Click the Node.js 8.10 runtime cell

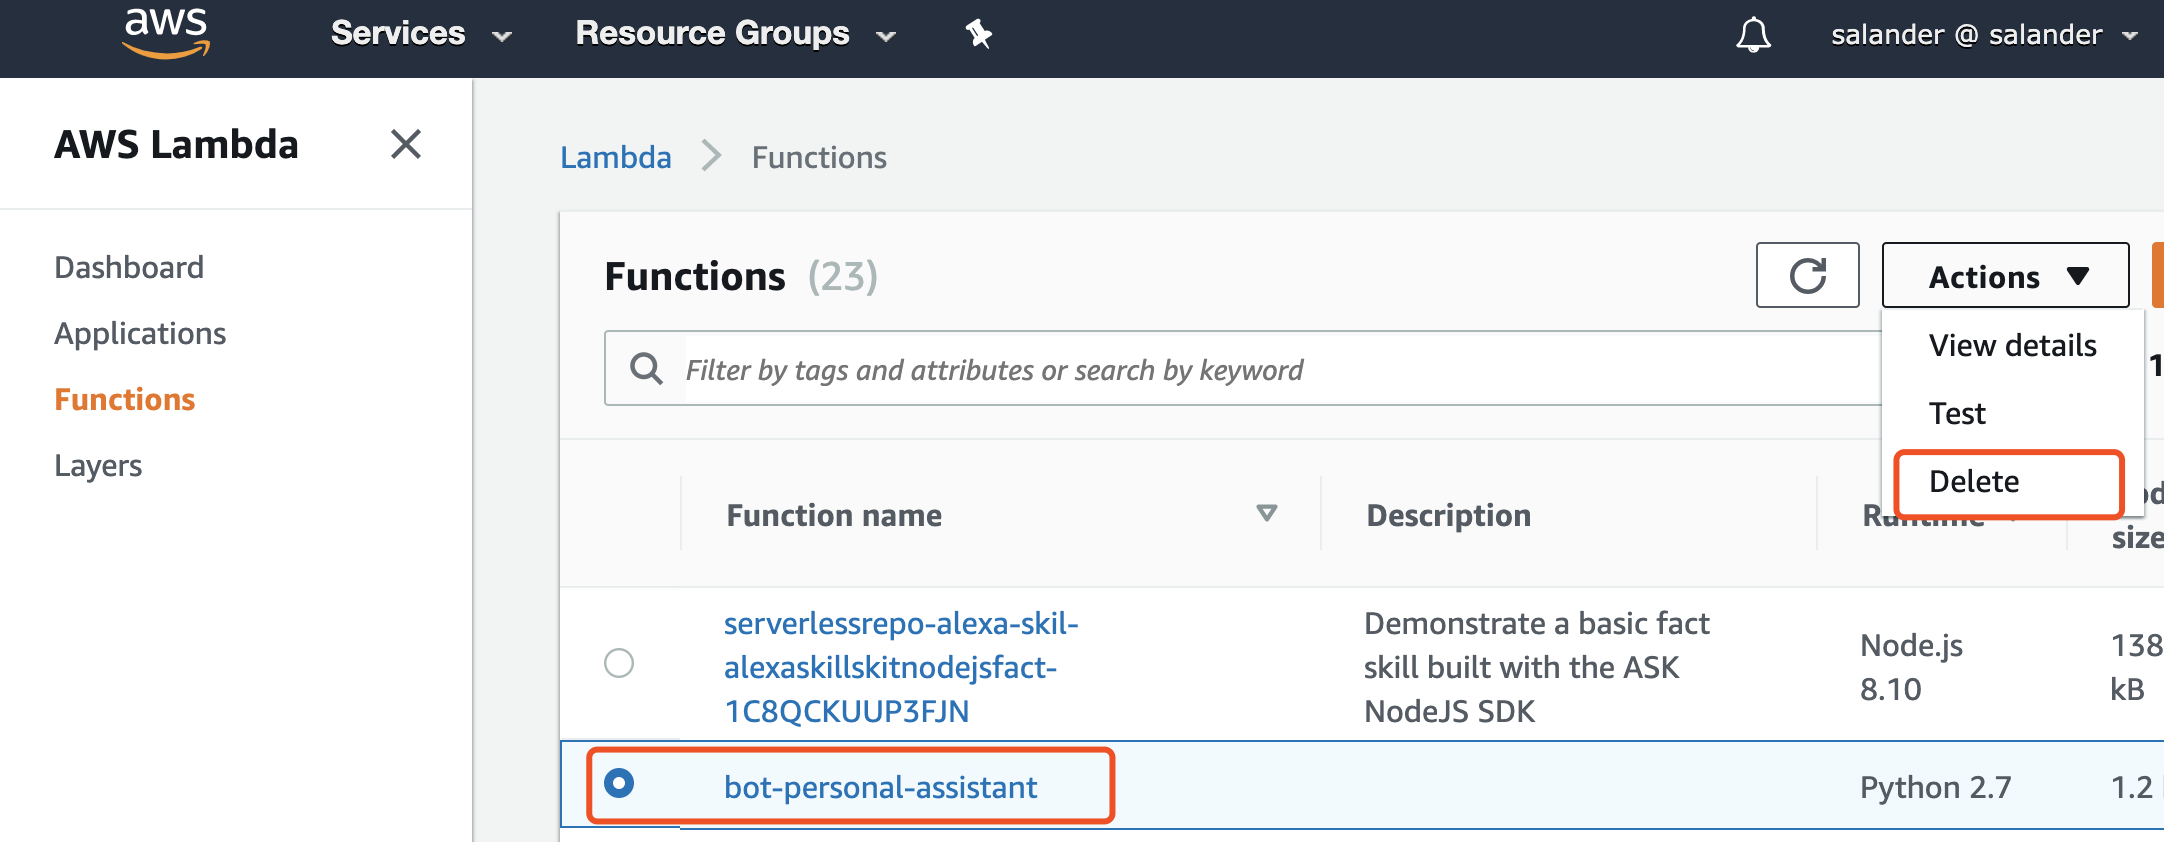pos(1911,667)
